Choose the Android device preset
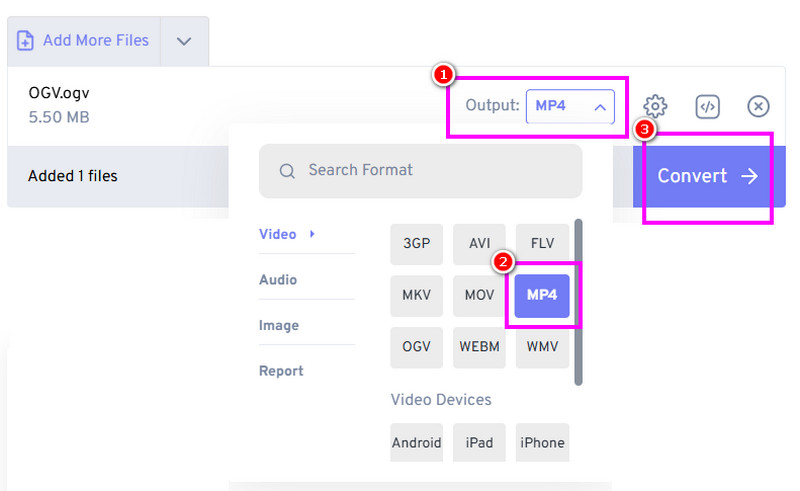The width and height of the screenshot is (800, 491). coord(416,442)
